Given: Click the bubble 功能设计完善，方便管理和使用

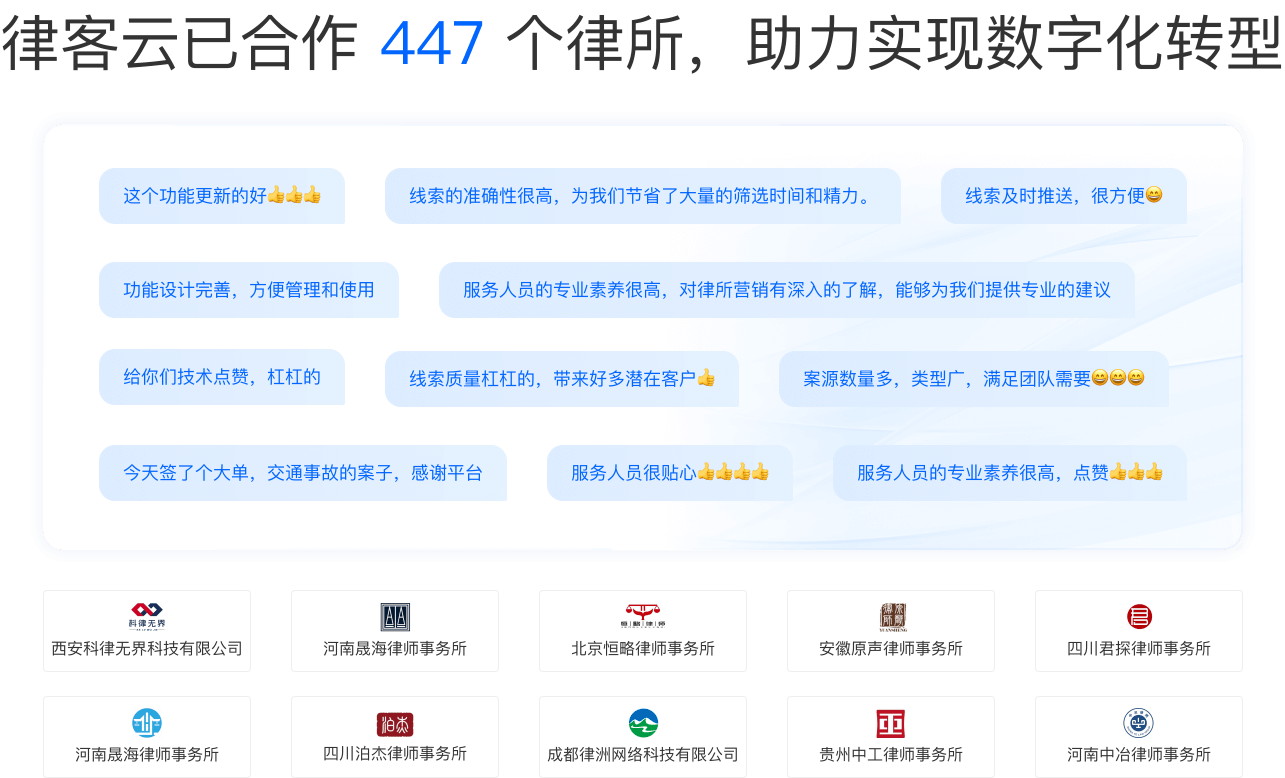Looking at the screenshot, I should [x=249, y=290].
